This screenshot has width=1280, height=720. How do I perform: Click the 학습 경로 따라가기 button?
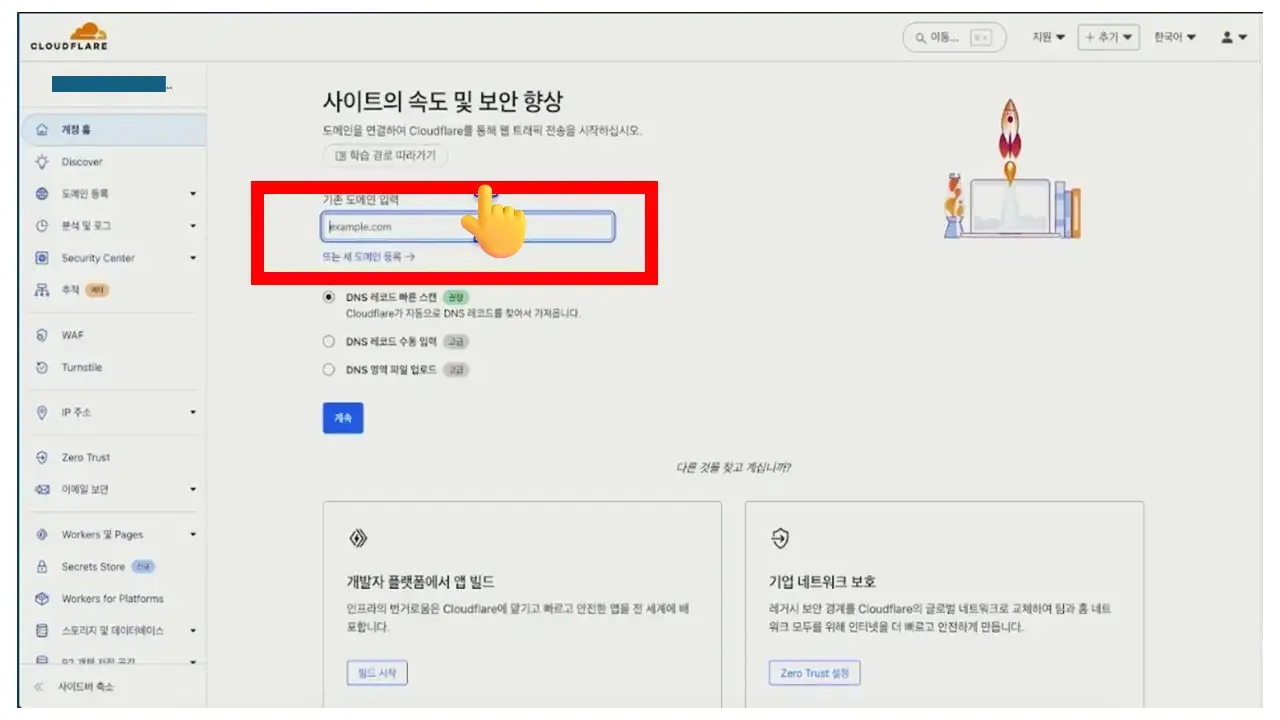pos(385,156)
